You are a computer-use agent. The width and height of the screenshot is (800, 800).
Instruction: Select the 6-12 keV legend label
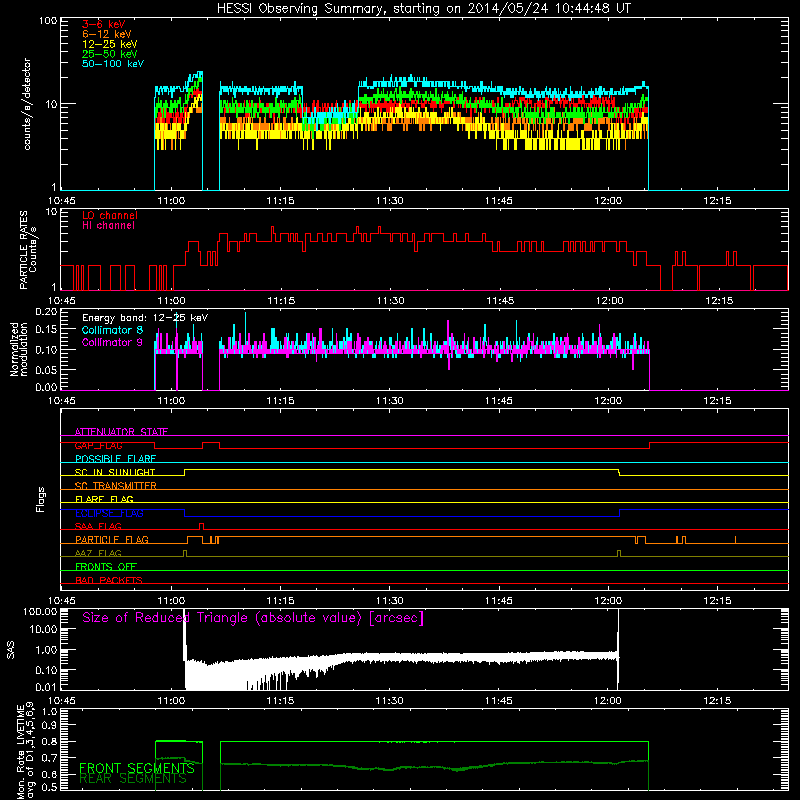[x=107, y=34]
